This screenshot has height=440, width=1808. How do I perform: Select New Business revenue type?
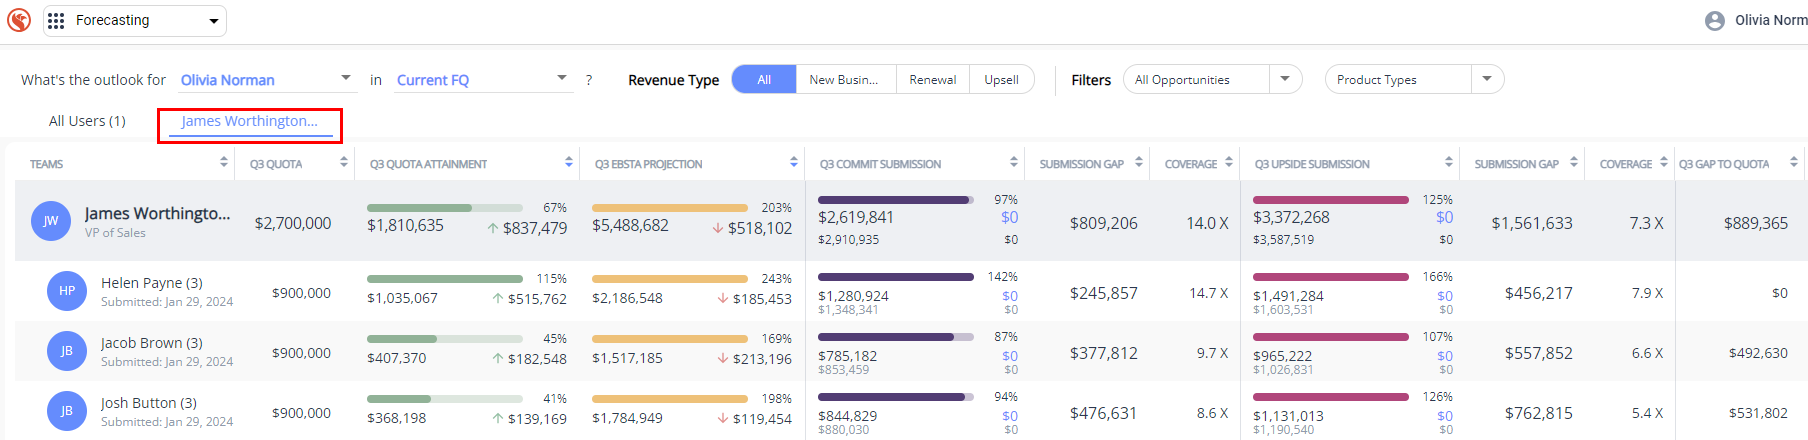coord(844,80)
